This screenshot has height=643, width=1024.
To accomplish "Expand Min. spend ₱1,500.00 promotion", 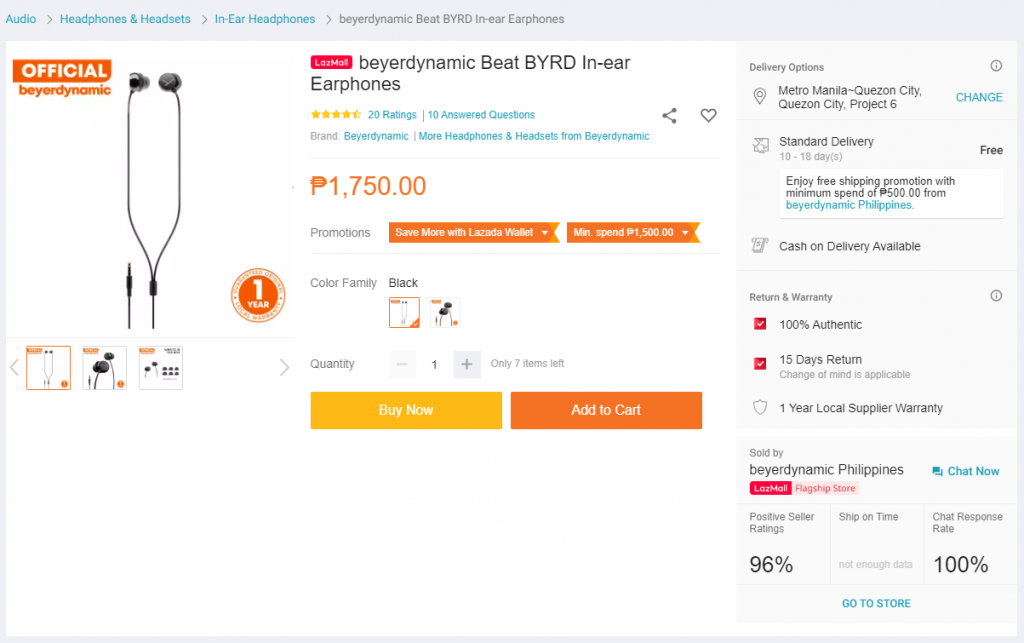I will click(x=630, y=232).
